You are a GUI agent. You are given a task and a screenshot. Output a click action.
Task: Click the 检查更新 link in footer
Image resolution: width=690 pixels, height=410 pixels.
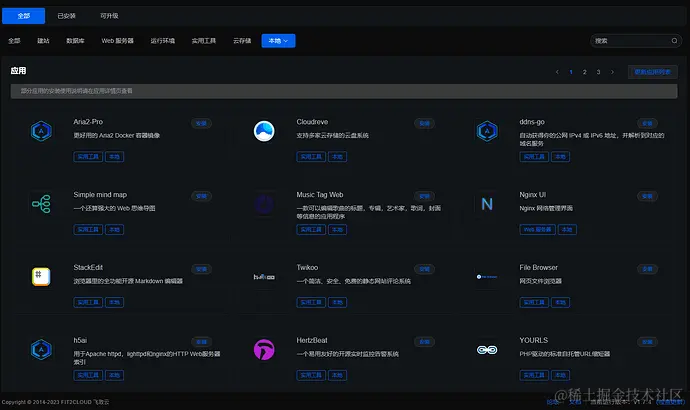tap(671, 402)
